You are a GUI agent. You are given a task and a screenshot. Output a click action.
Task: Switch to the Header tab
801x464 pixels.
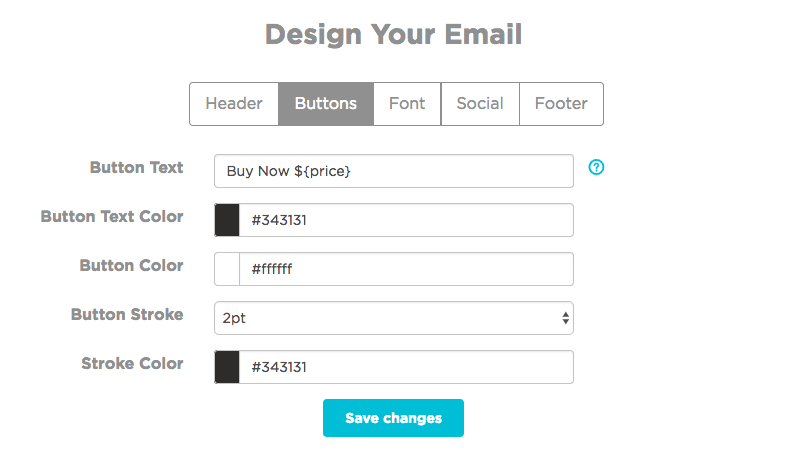tap(234, 104)
